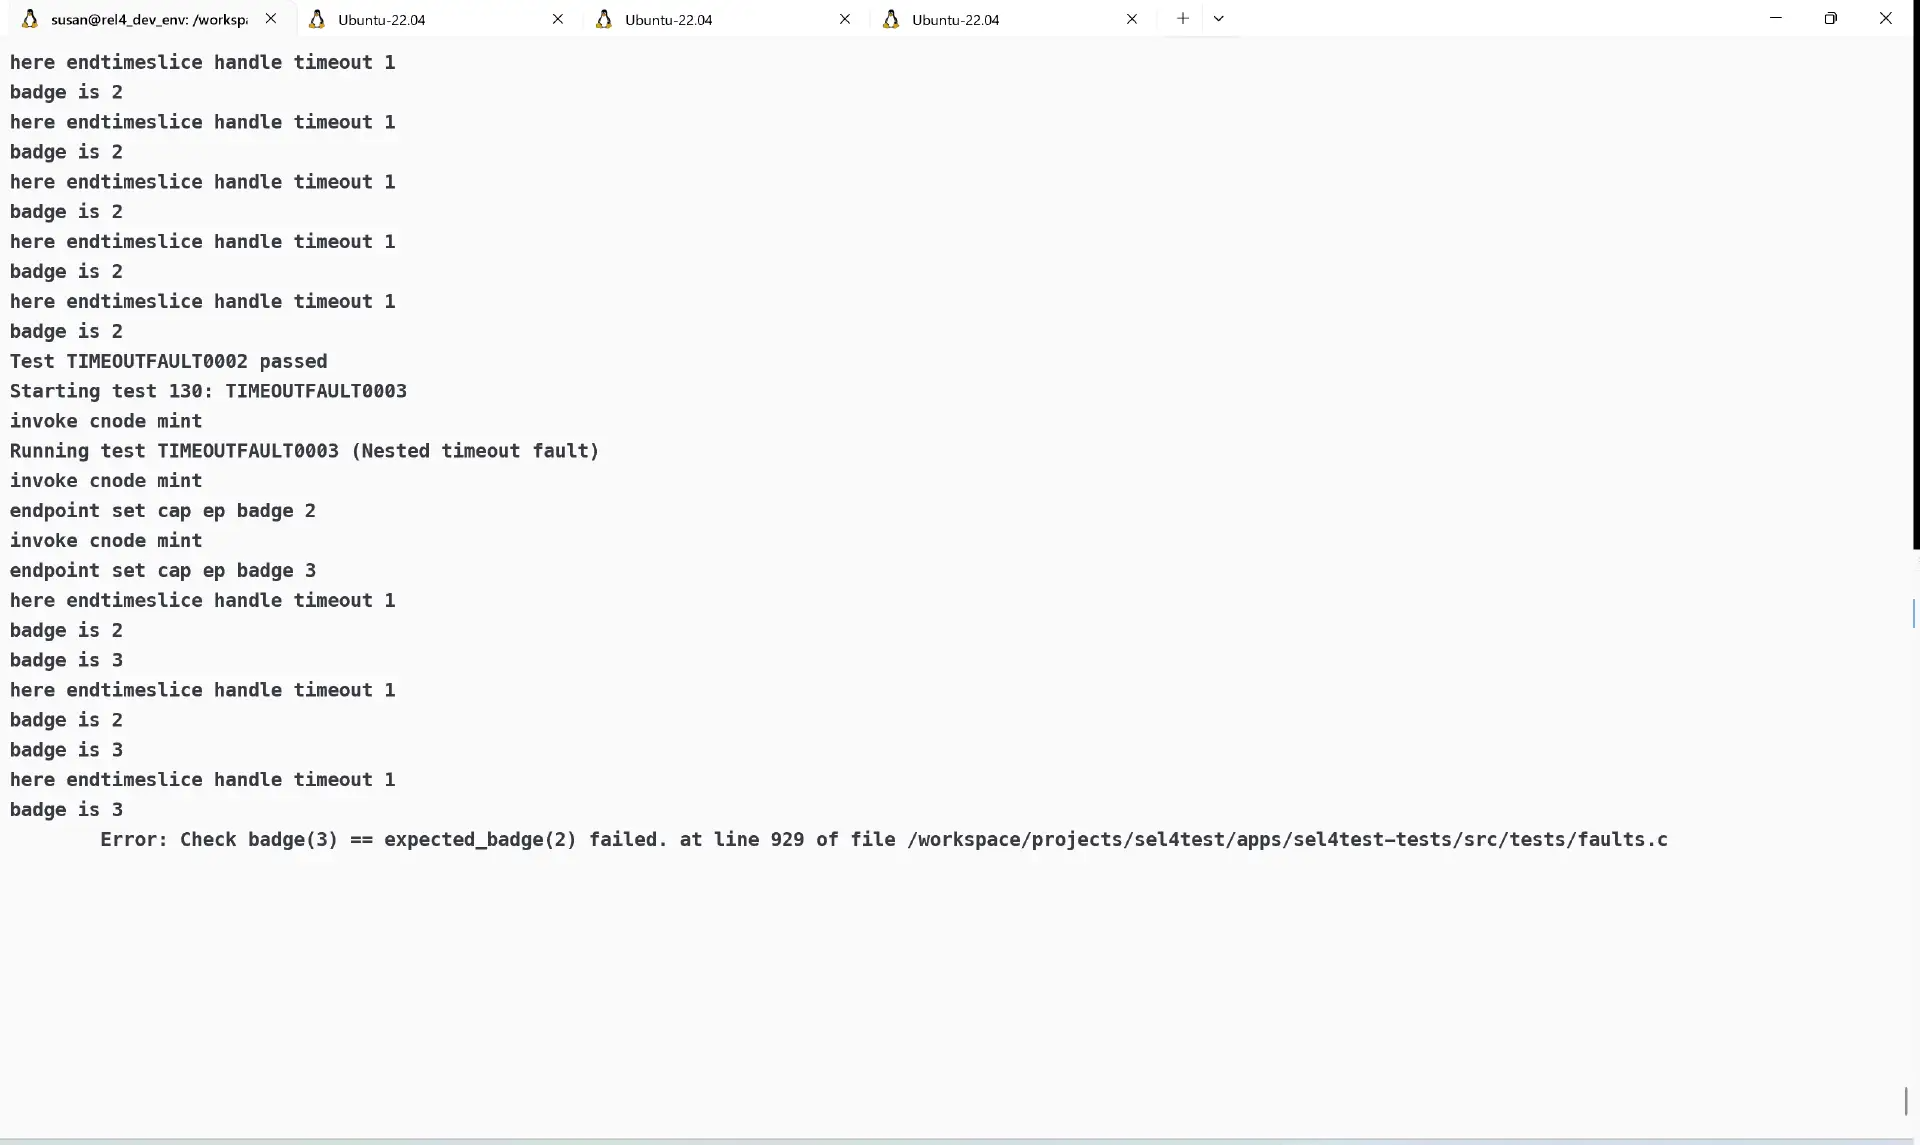
Task: Minimize the terminal window
Action: pos(1776,18)
